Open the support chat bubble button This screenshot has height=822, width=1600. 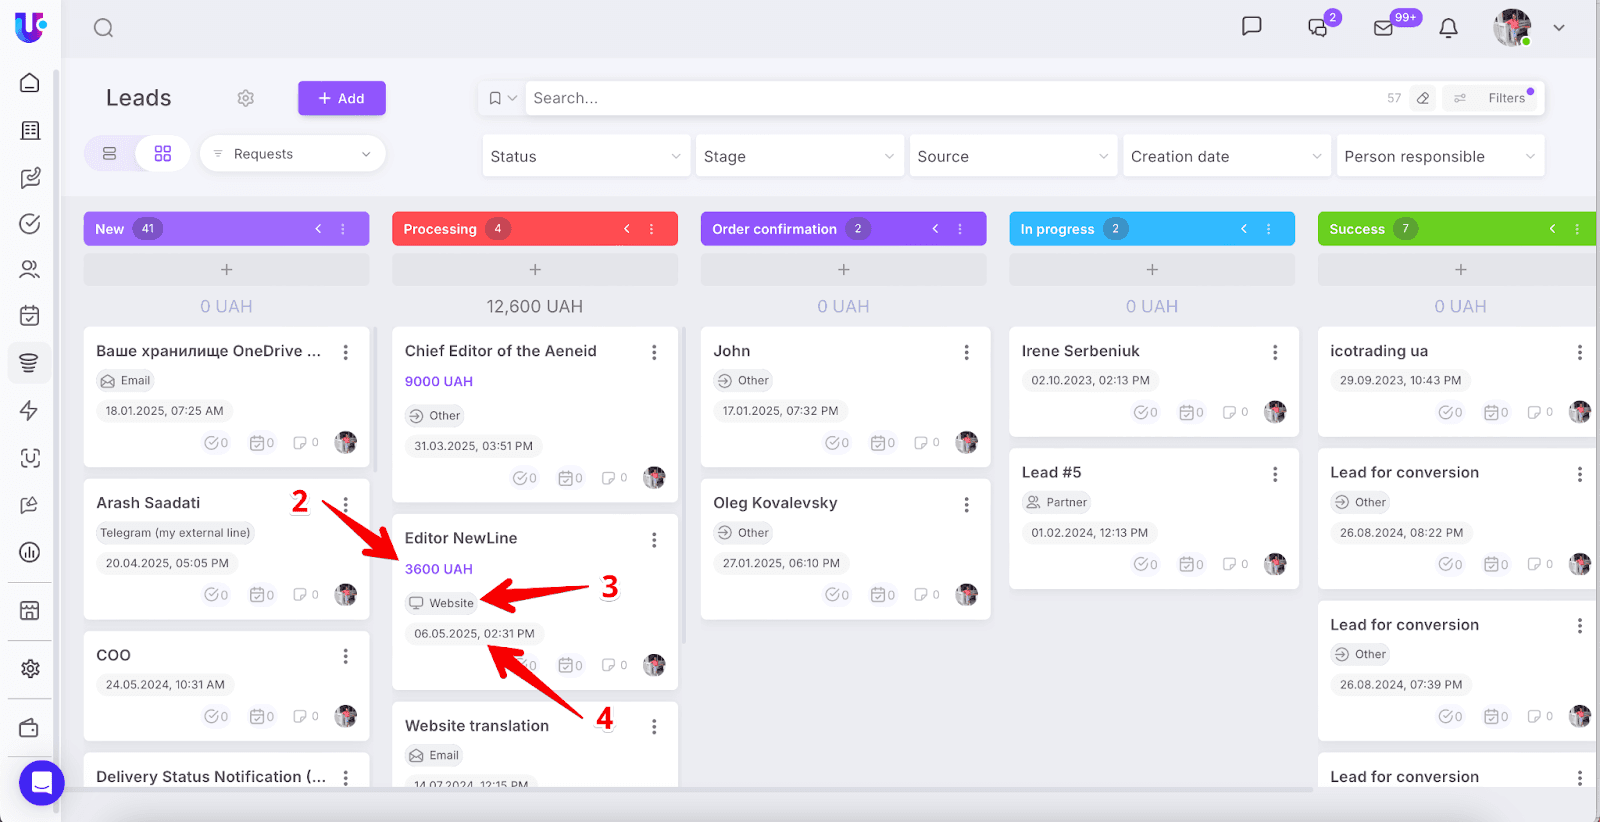coord(41,783)
